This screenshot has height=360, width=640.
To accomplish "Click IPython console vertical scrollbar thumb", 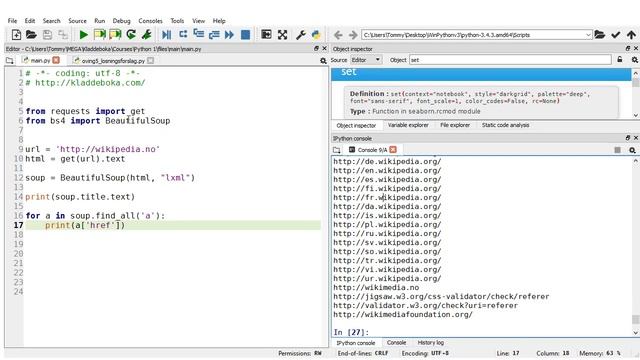I will (636, 319).
